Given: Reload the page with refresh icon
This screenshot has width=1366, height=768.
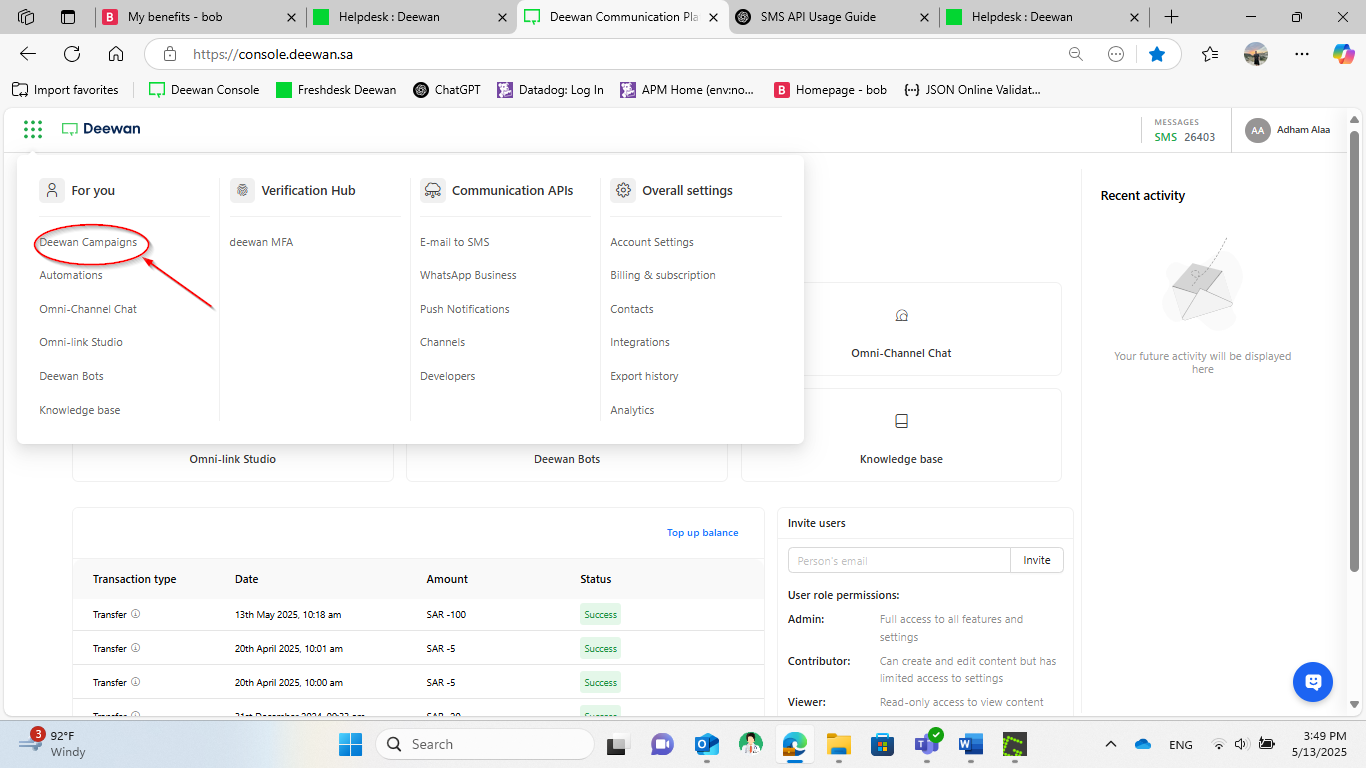Looking at the screenshot, I should [72, 54].
